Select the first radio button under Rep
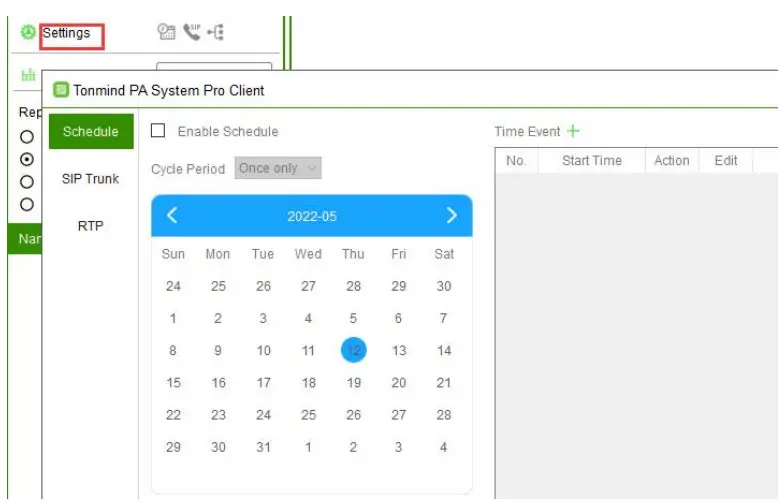This screenshot has width=781, height=503. click(27, 136)
